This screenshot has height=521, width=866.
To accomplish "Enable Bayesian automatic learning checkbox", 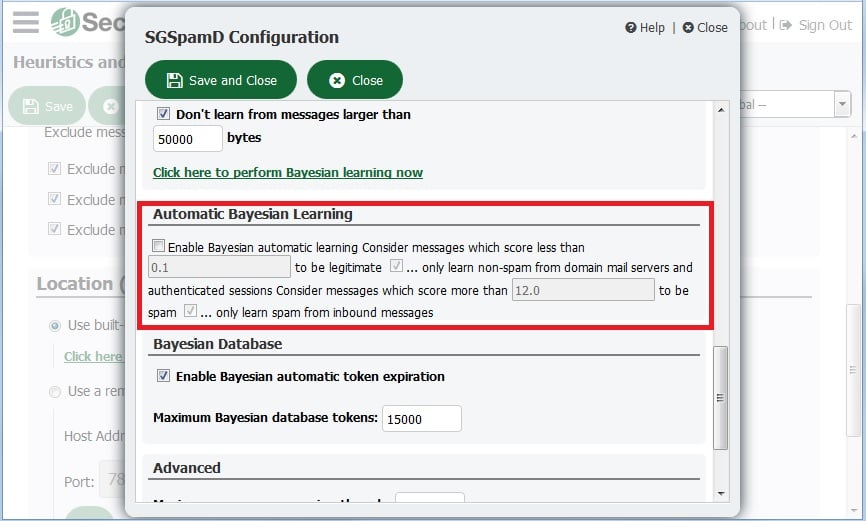I will (x=159, y=245).
